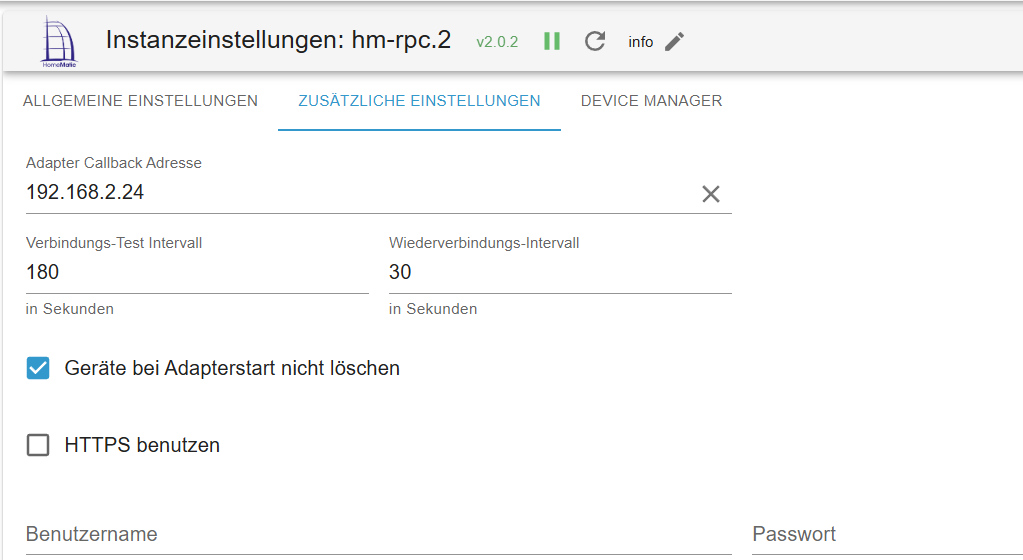The width and height of the screenshot is (1023, 560).
Task: Click the HTTPS benutzen label text
Action: 142,445
